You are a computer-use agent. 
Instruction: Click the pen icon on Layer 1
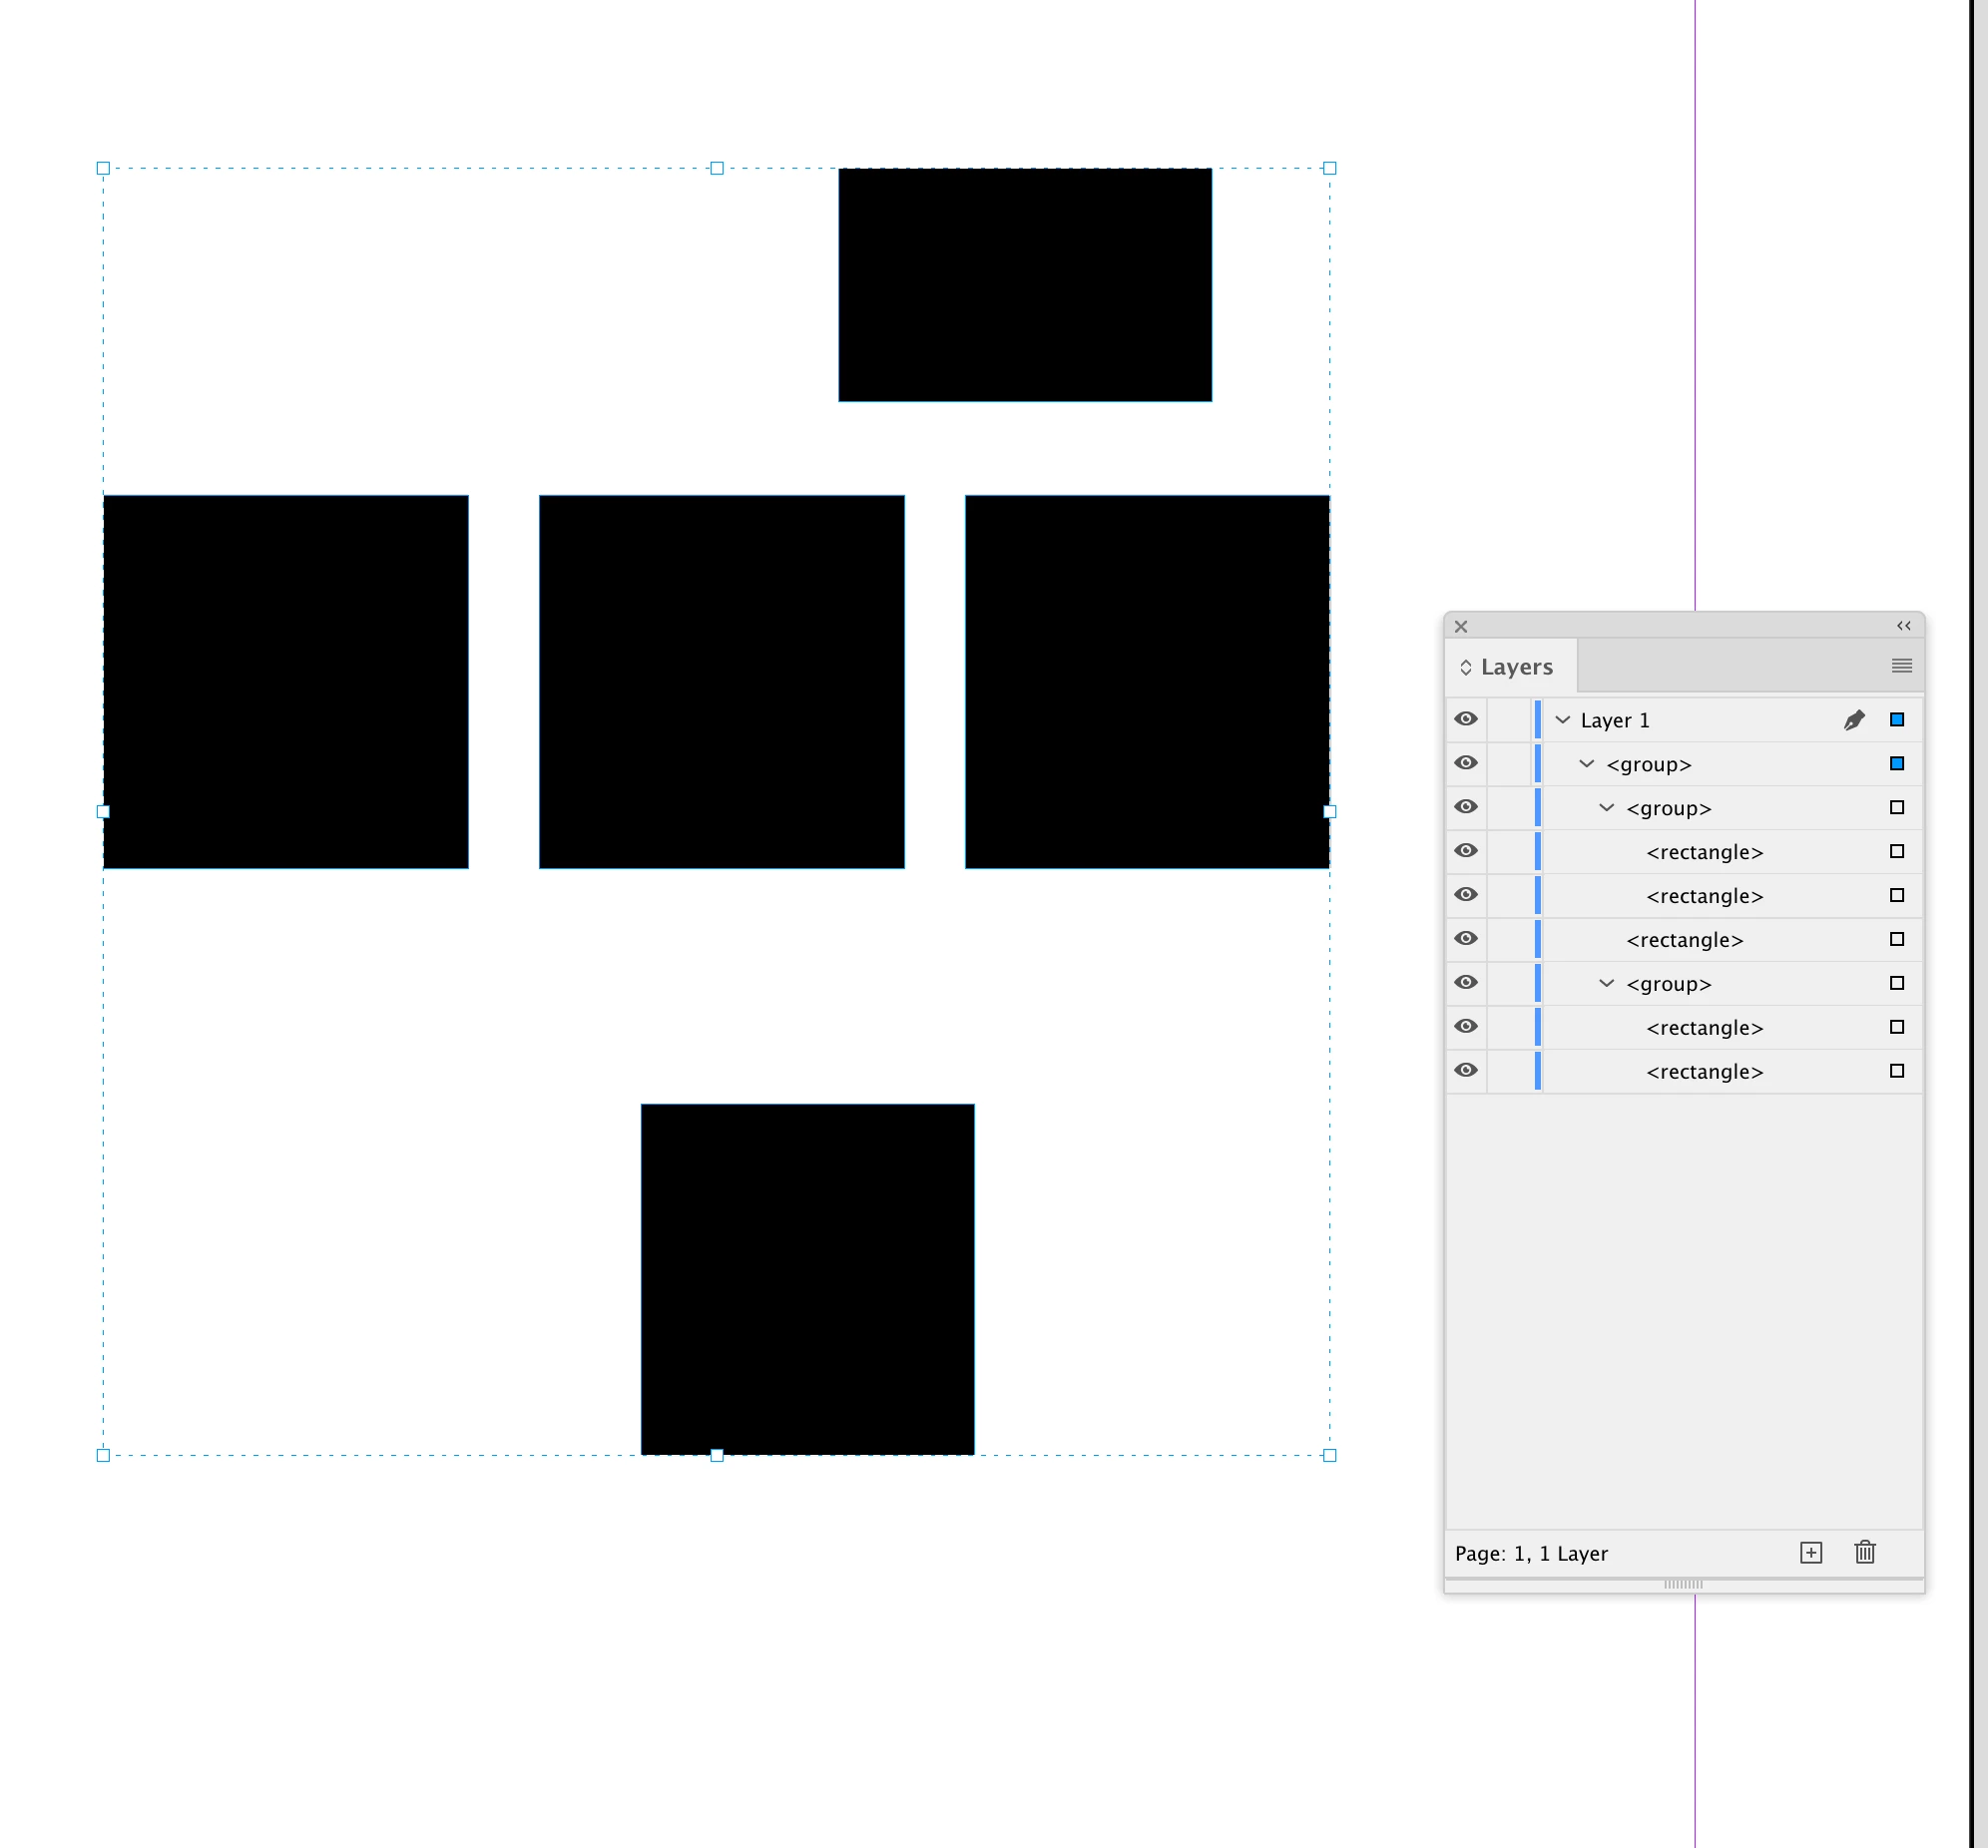pyautogui.click(x=1853, y=720)
